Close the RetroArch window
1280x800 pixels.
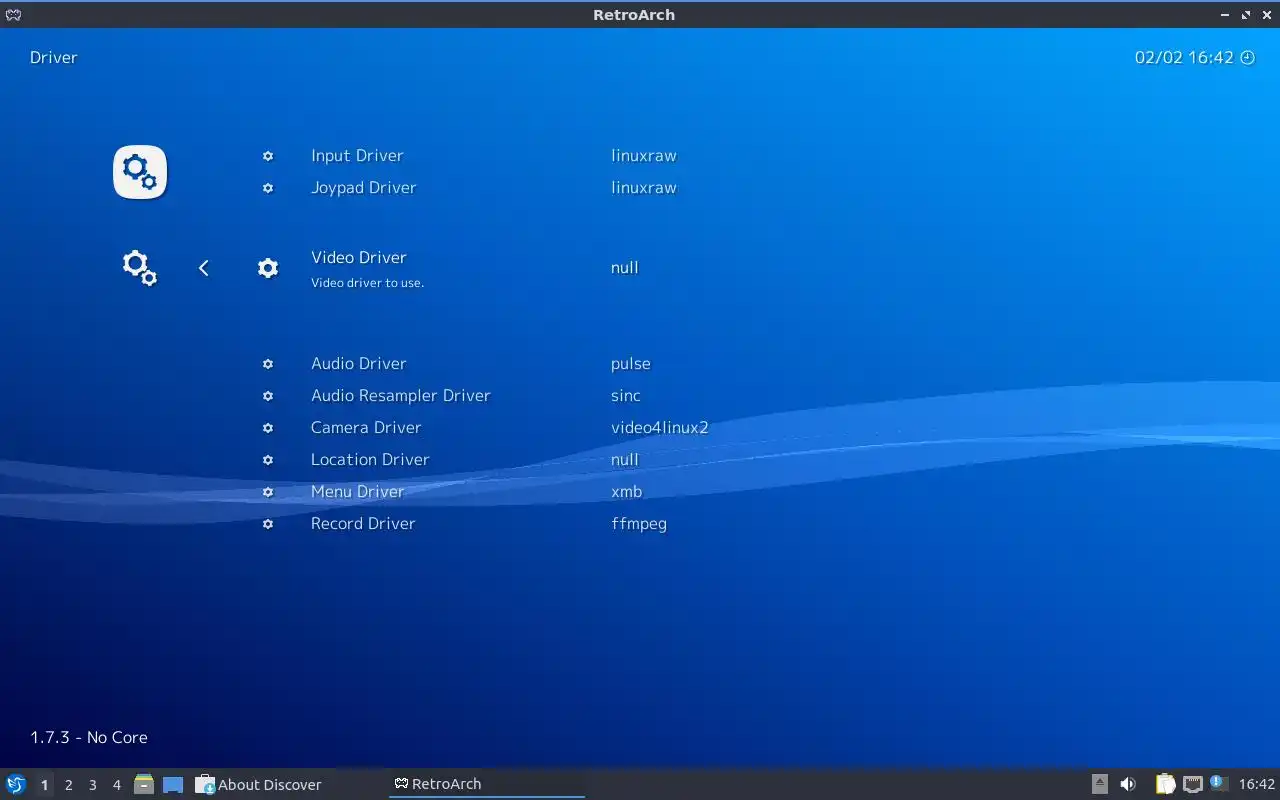tap(1266, 15)
